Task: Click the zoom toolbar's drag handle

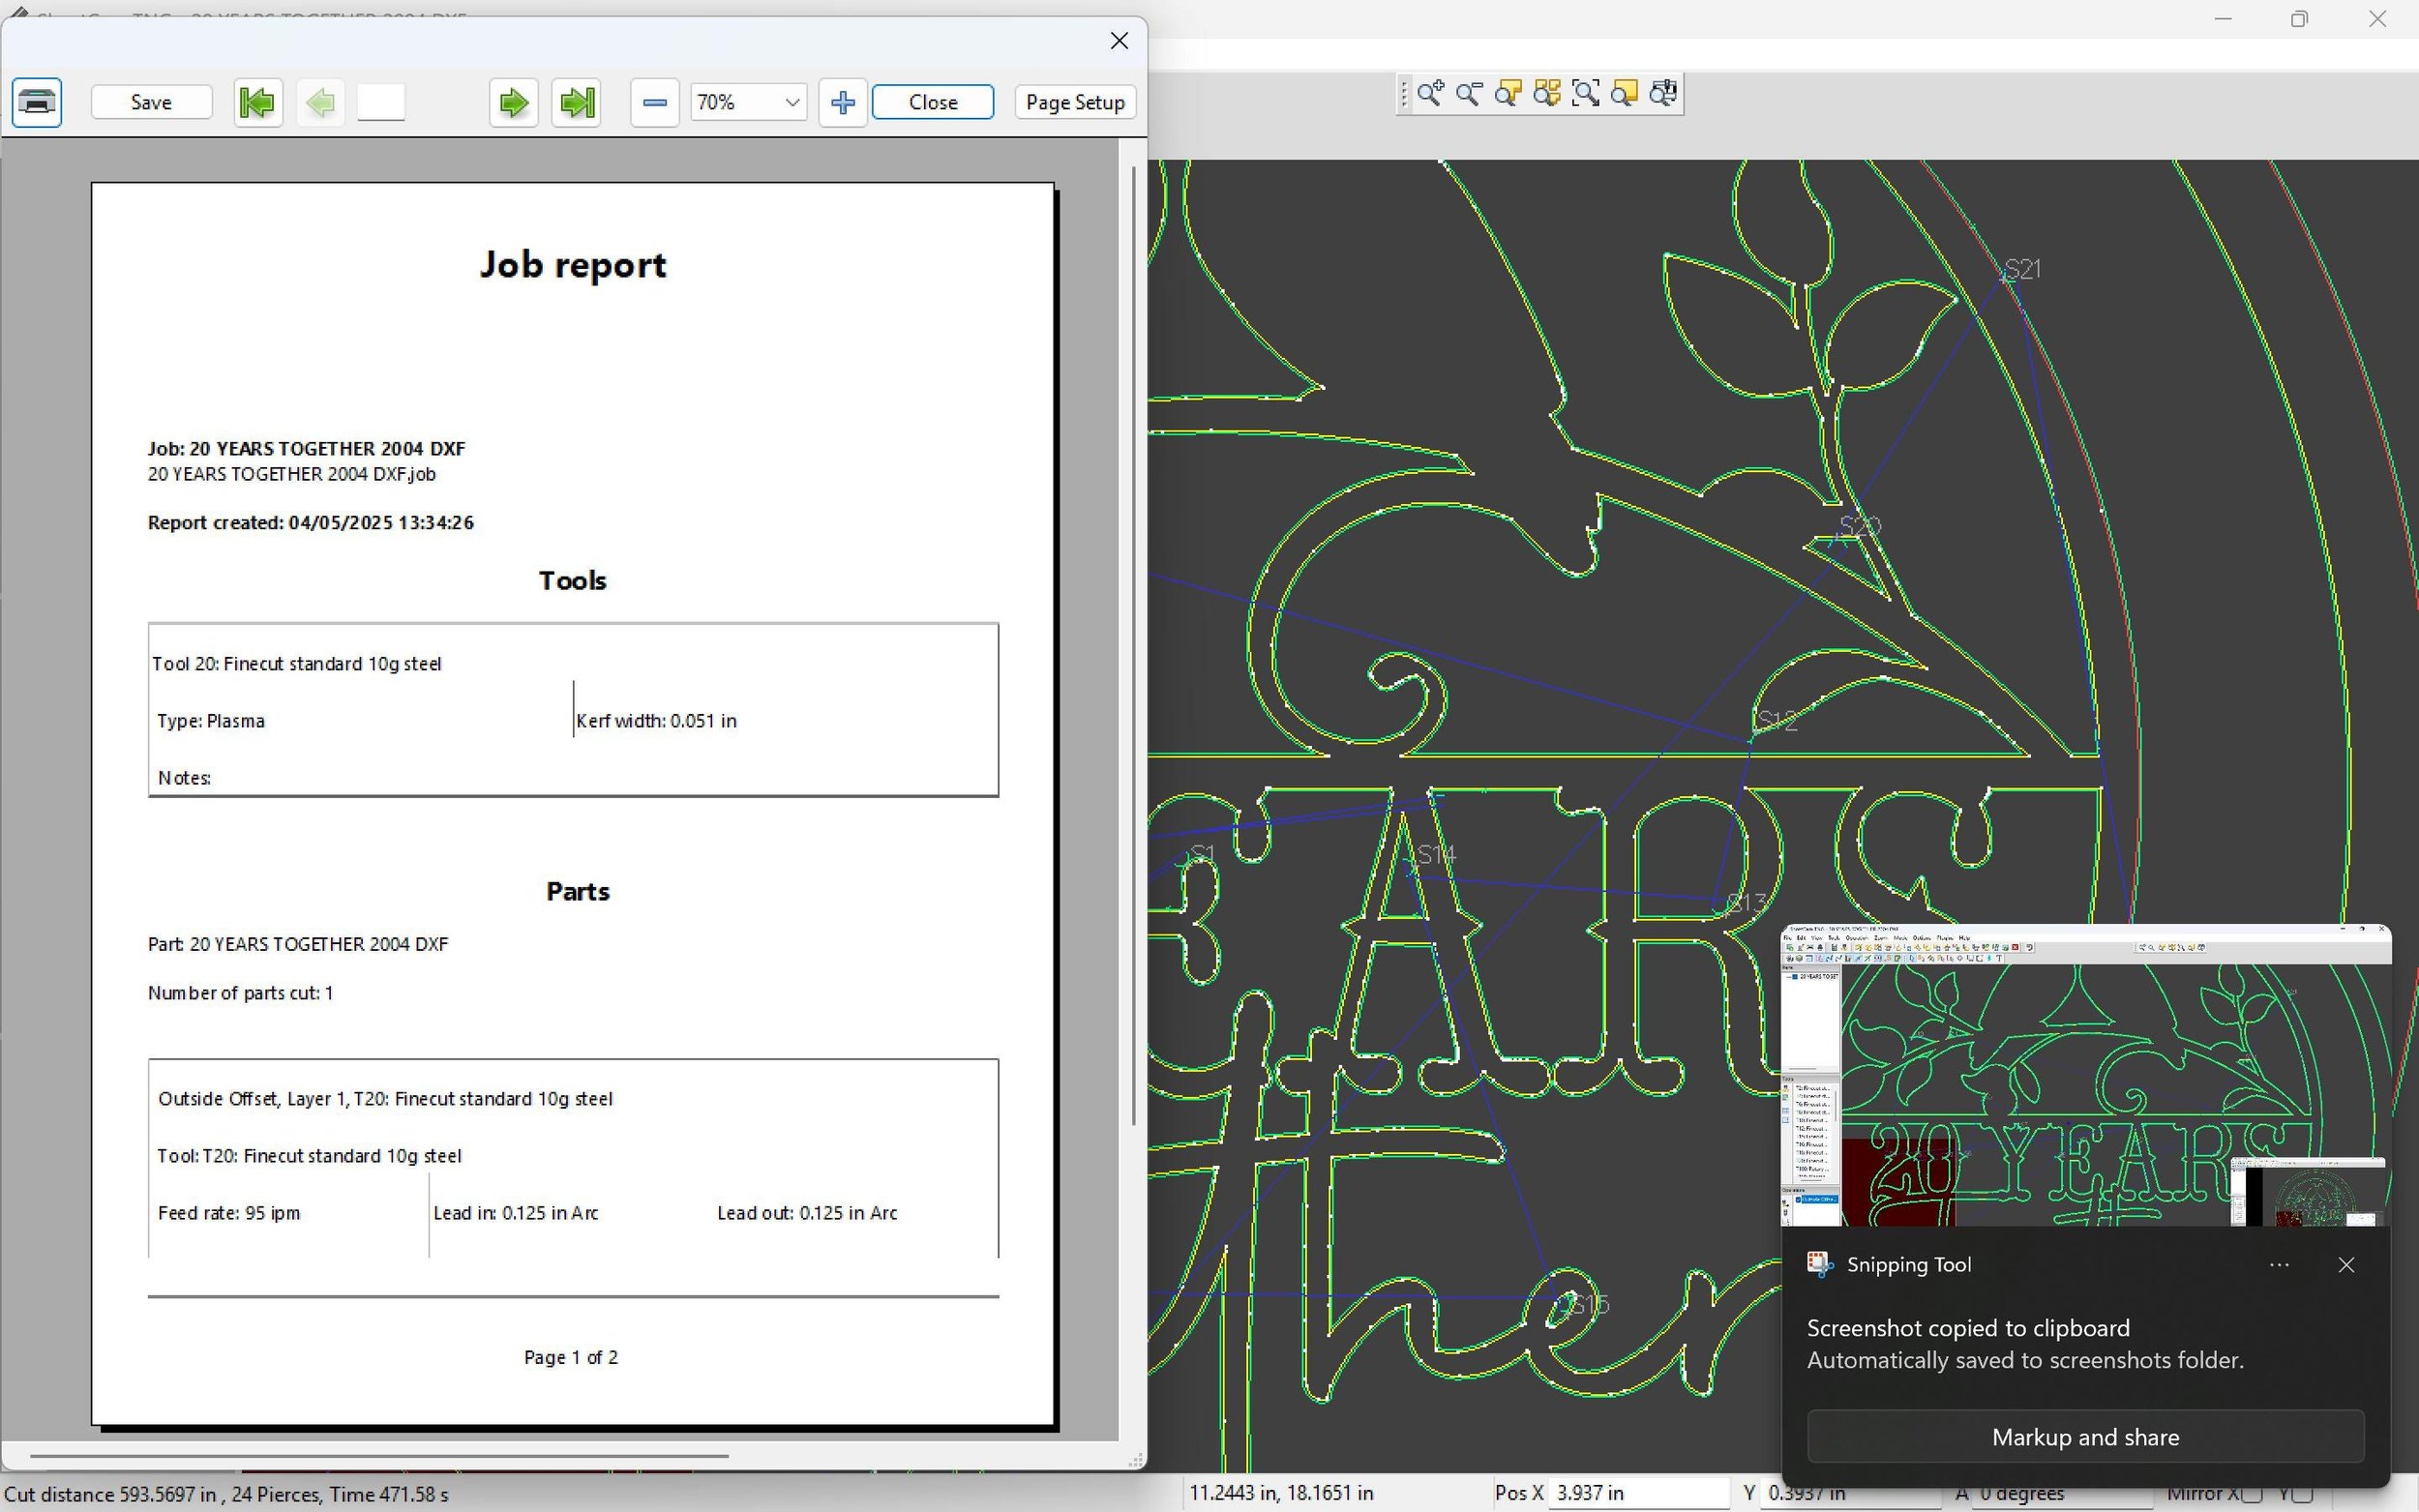Action: [1404, 94]
